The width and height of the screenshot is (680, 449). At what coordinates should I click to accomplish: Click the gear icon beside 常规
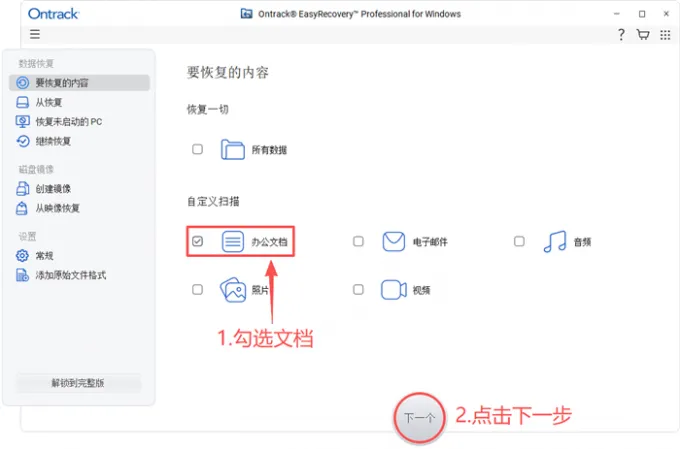click(22, 256)
